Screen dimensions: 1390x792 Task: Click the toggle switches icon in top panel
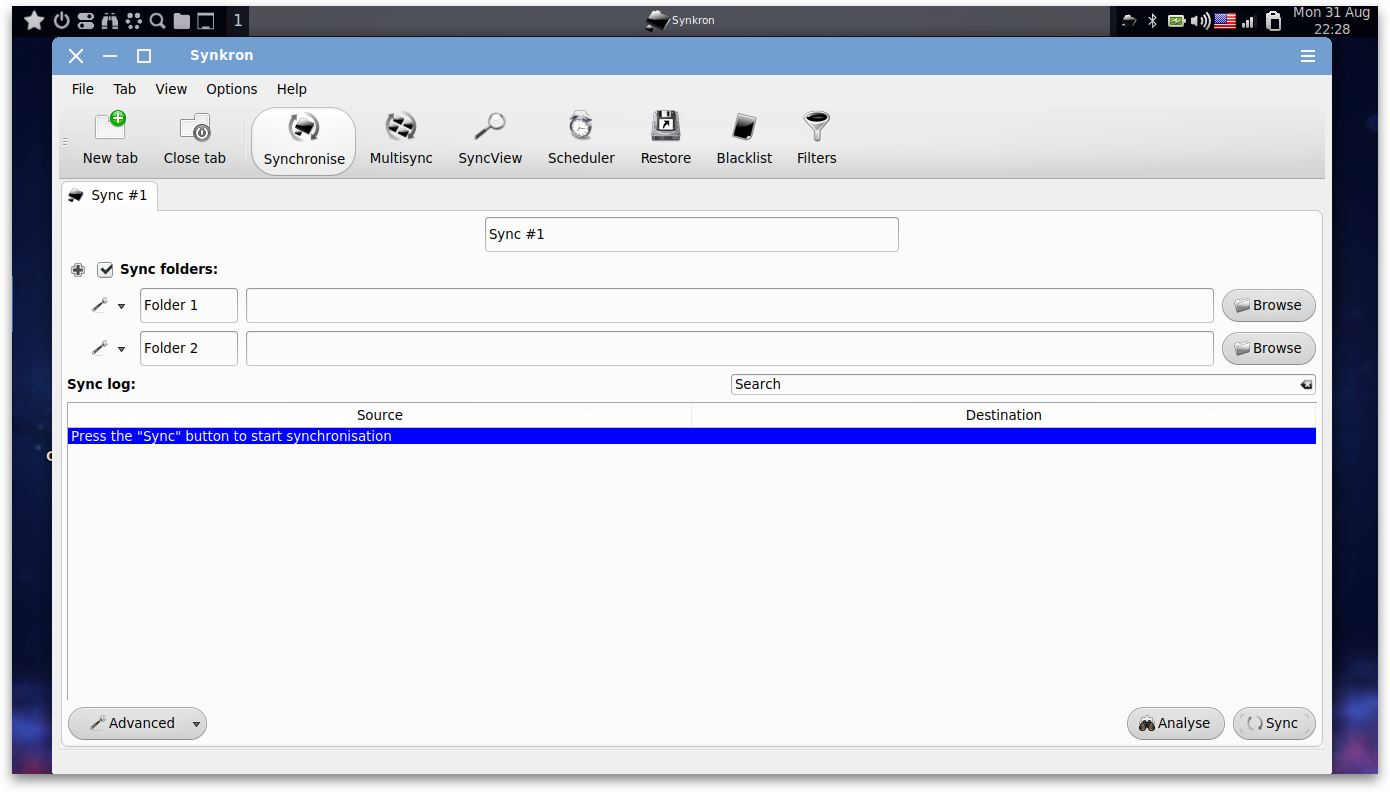tap(86, 20)
